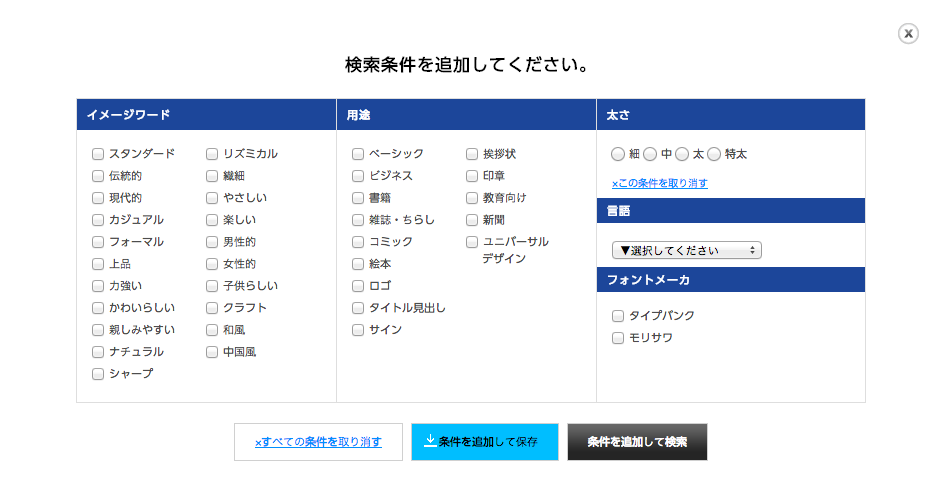Check the タイプバンク font maker checkbox

618,316
